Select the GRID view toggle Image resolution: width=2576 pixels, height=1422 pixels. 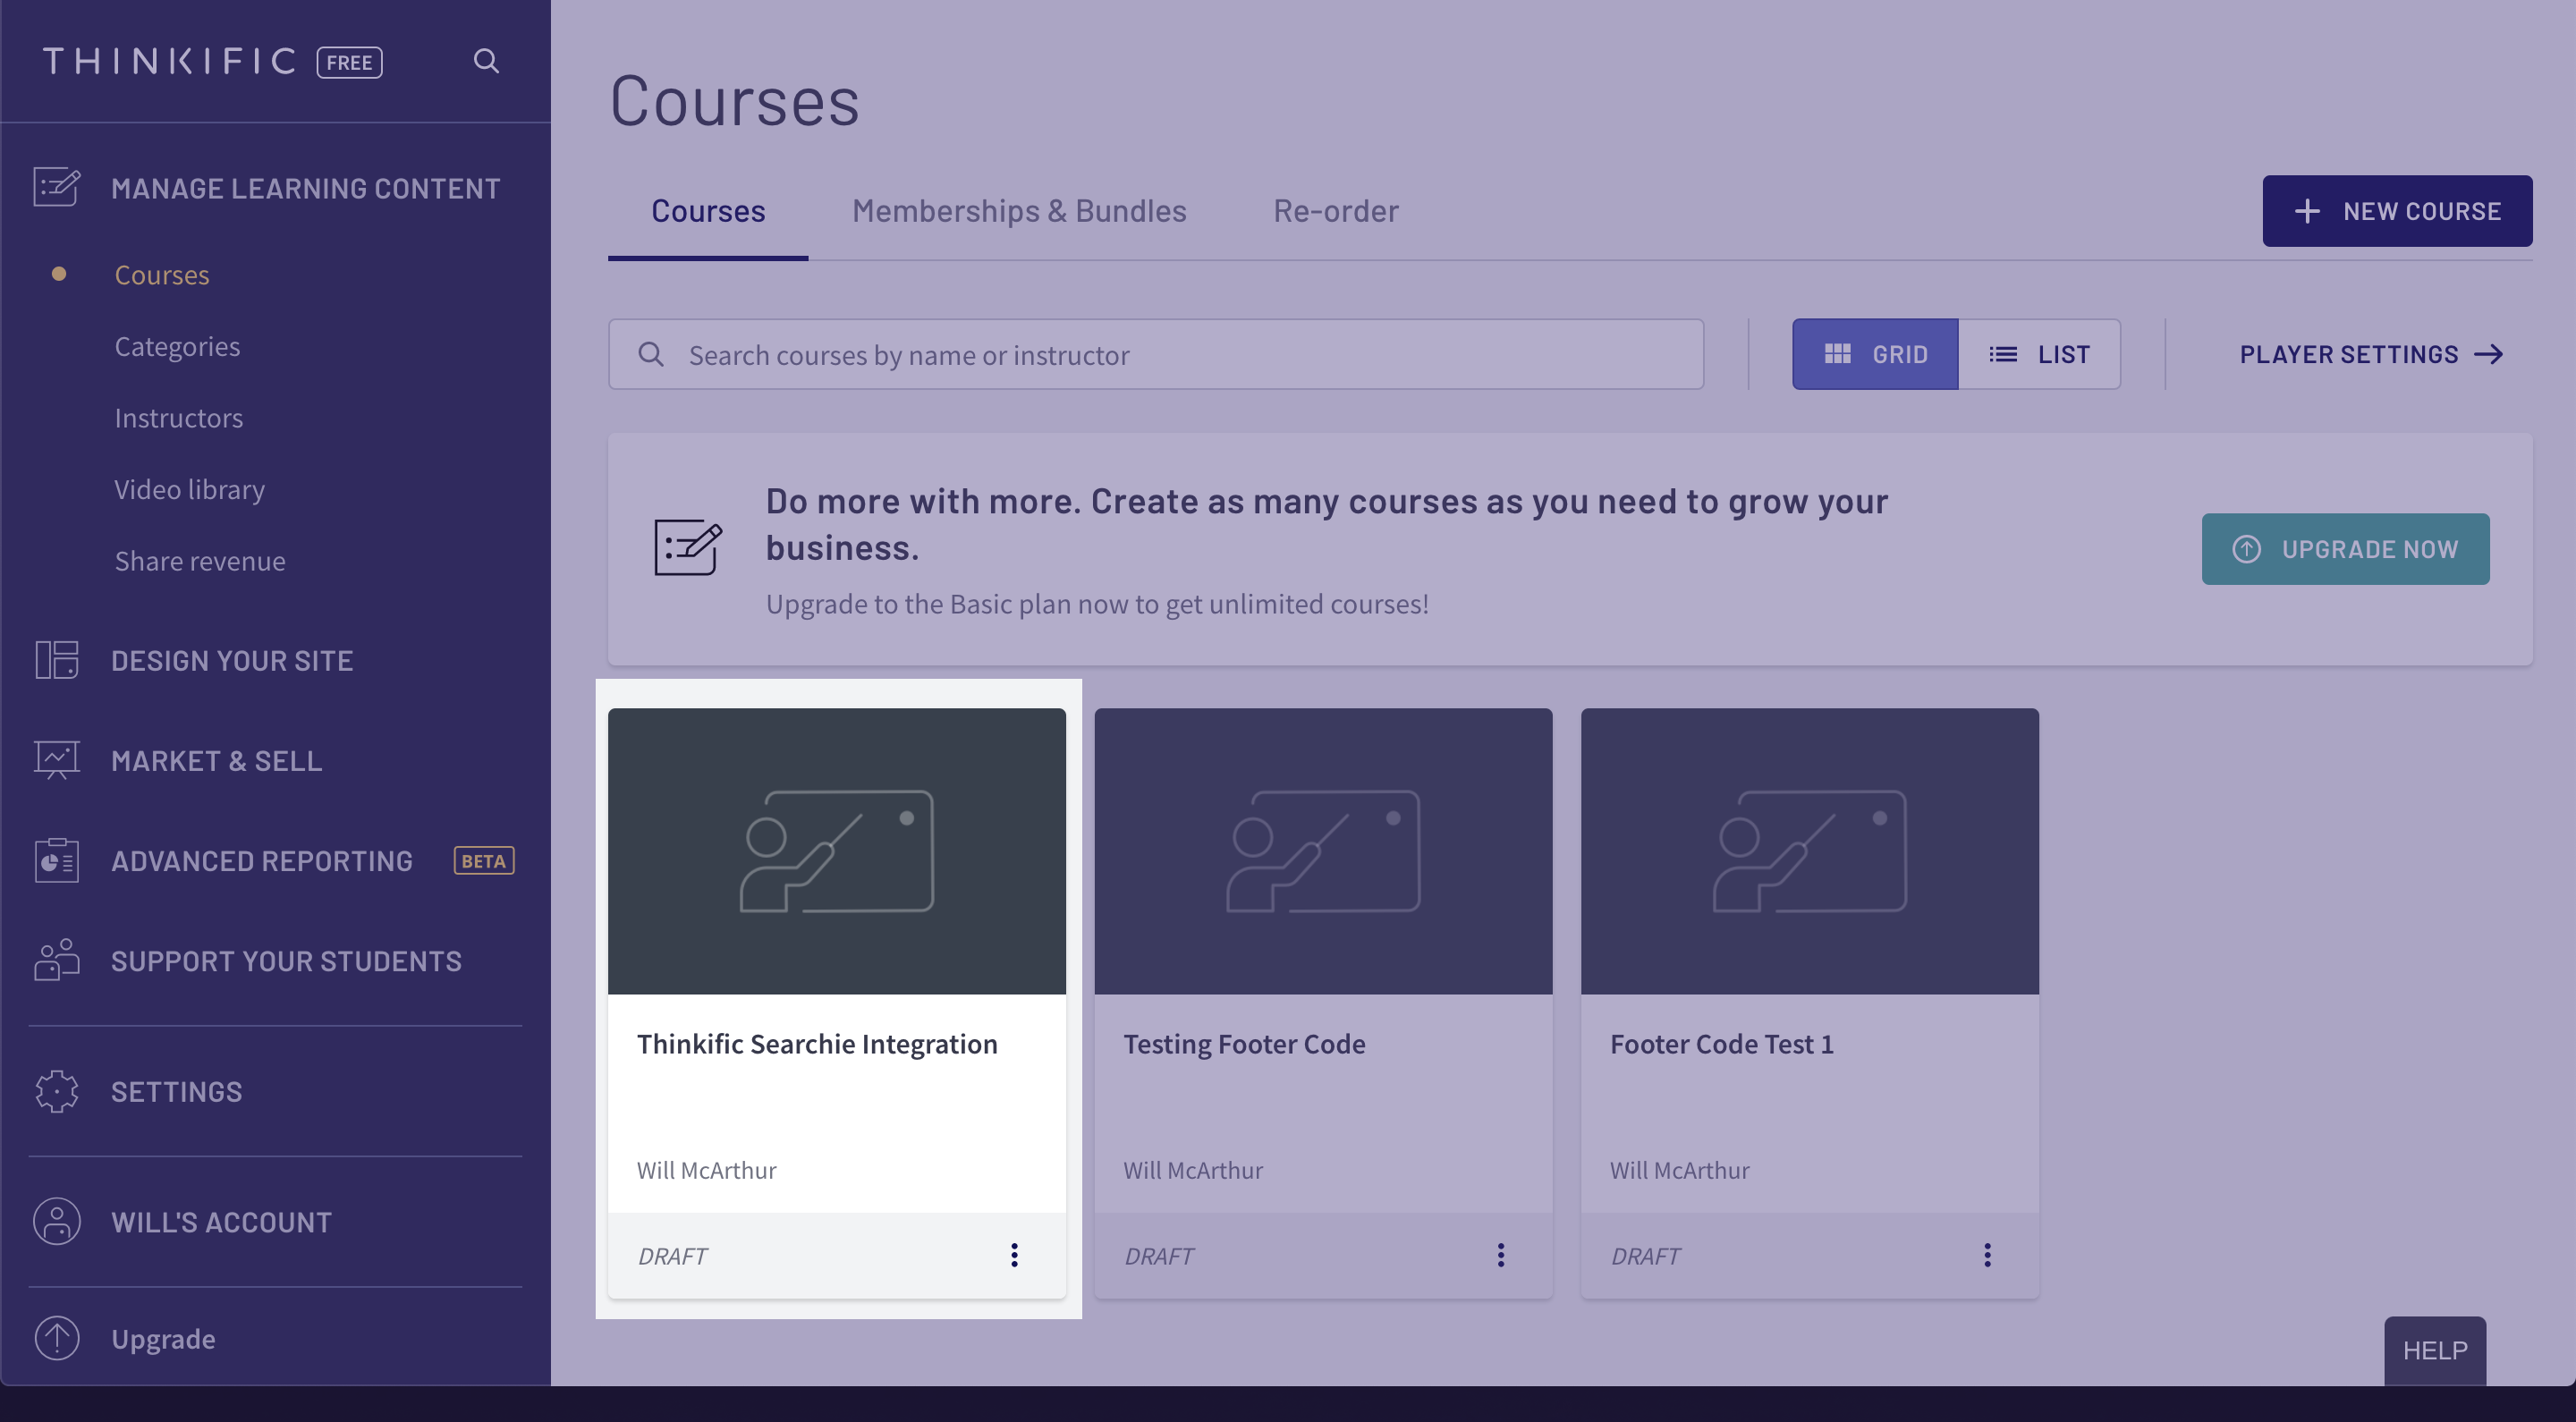(x=1875, y=354)
